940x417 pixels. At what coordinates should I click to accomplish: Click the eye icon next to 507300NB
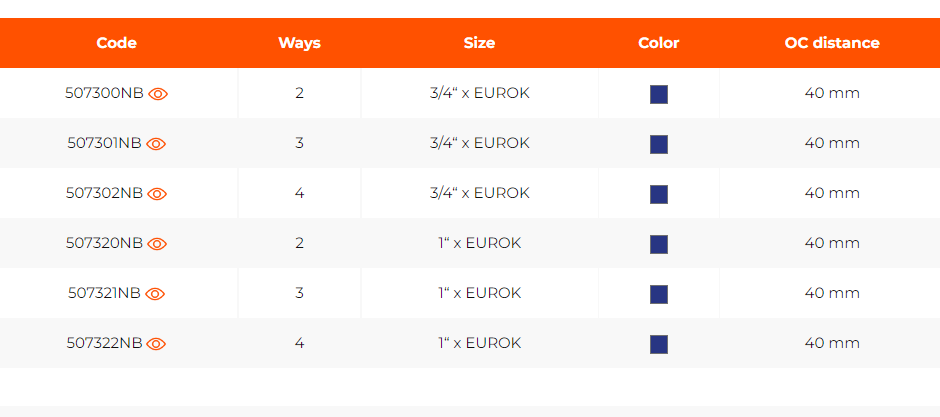[x=158, y=94]
